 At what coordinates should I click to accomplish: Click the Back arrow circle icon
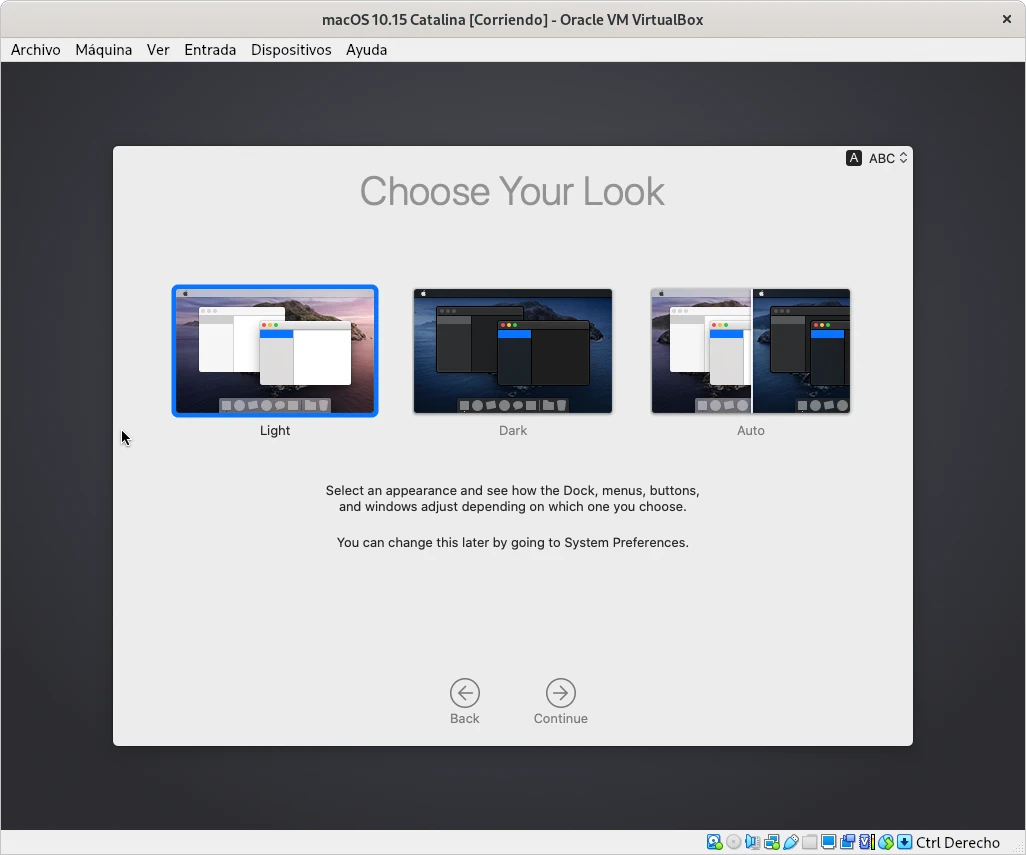[x=464, y=693]
